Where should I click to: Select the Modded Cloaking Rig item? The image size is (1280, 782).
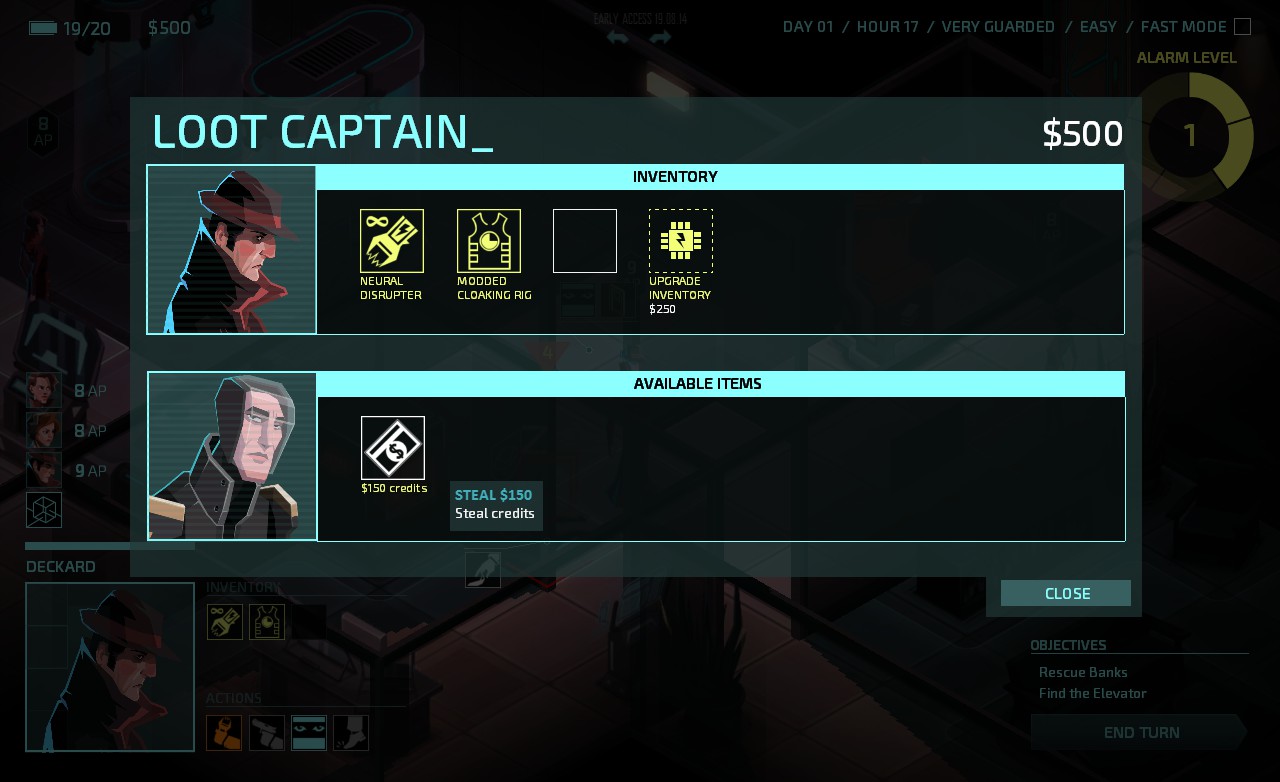(x=489, y=241)
